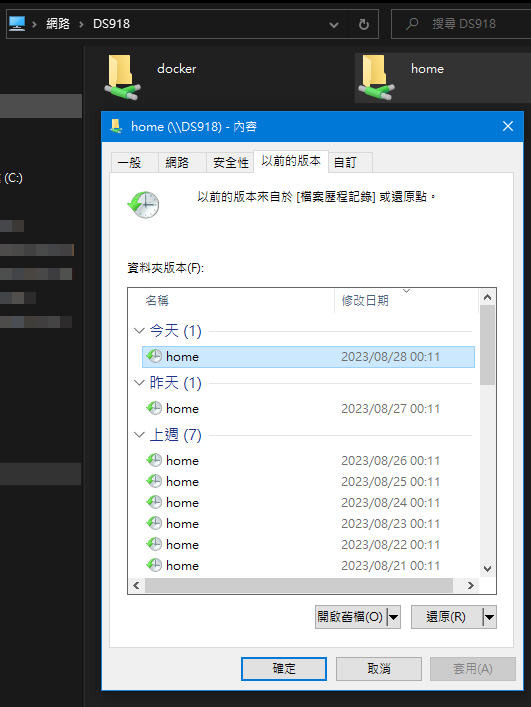Close the home properties dialog

click(508, 126)
